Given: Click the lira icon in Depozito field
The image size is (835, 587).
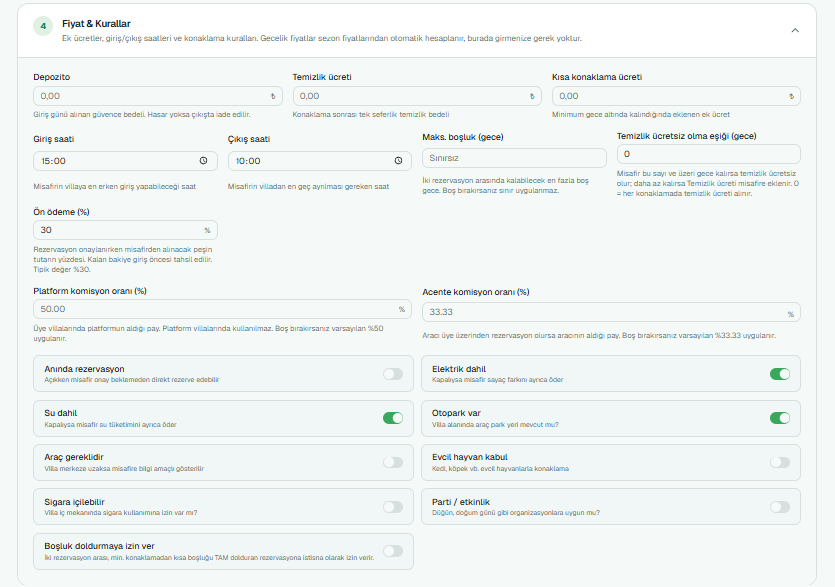Looking at the screenshot, I should click(x=273, y=96).
